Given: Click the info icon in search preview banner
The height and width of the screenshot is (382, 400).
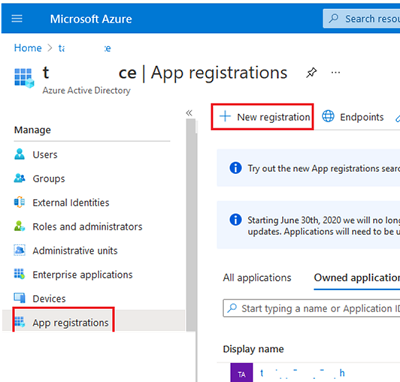Looking at the screenshot, I should click(x=236, y=168).
